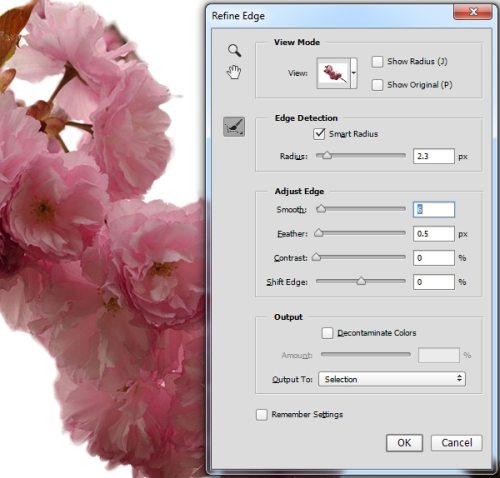Click the Shift Edge slider handle

point(361,281)
